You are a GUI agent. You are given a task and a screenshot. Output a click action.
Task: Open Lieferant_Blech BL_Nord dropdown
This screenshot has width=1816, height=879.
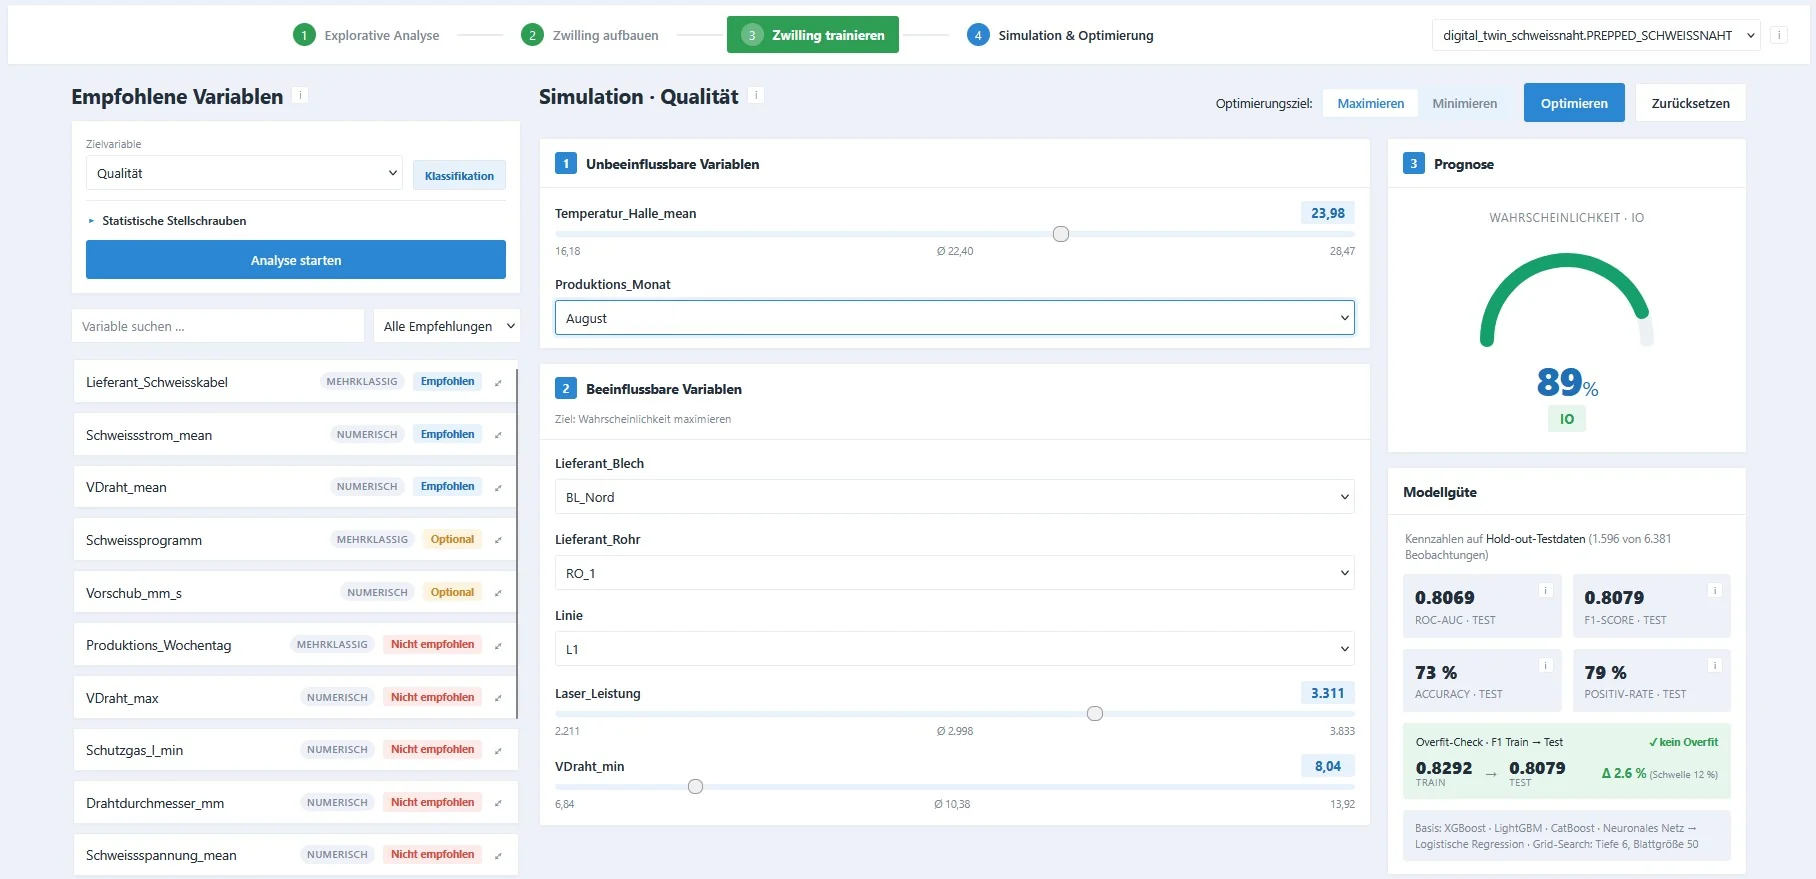[955, 497]
